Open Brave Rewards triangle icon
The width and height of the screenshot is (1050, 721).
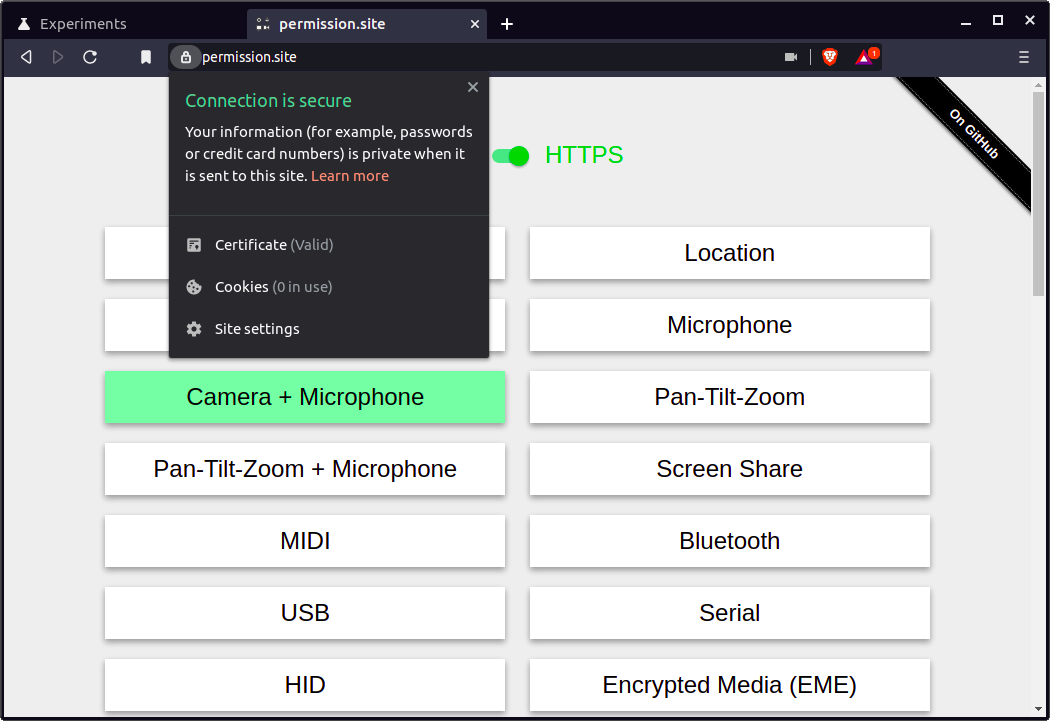click(864, 58)
